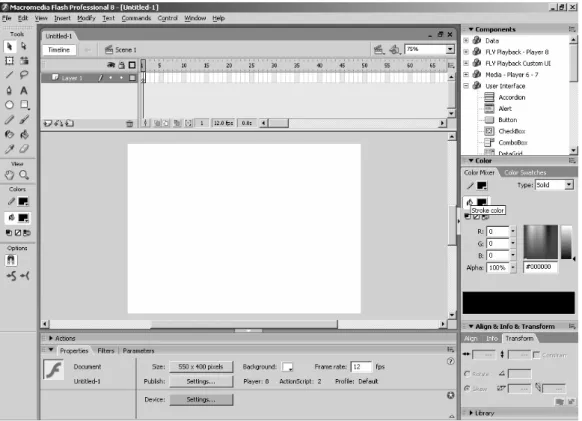
Task: Click the Smooth option icon
Action: 11,276
